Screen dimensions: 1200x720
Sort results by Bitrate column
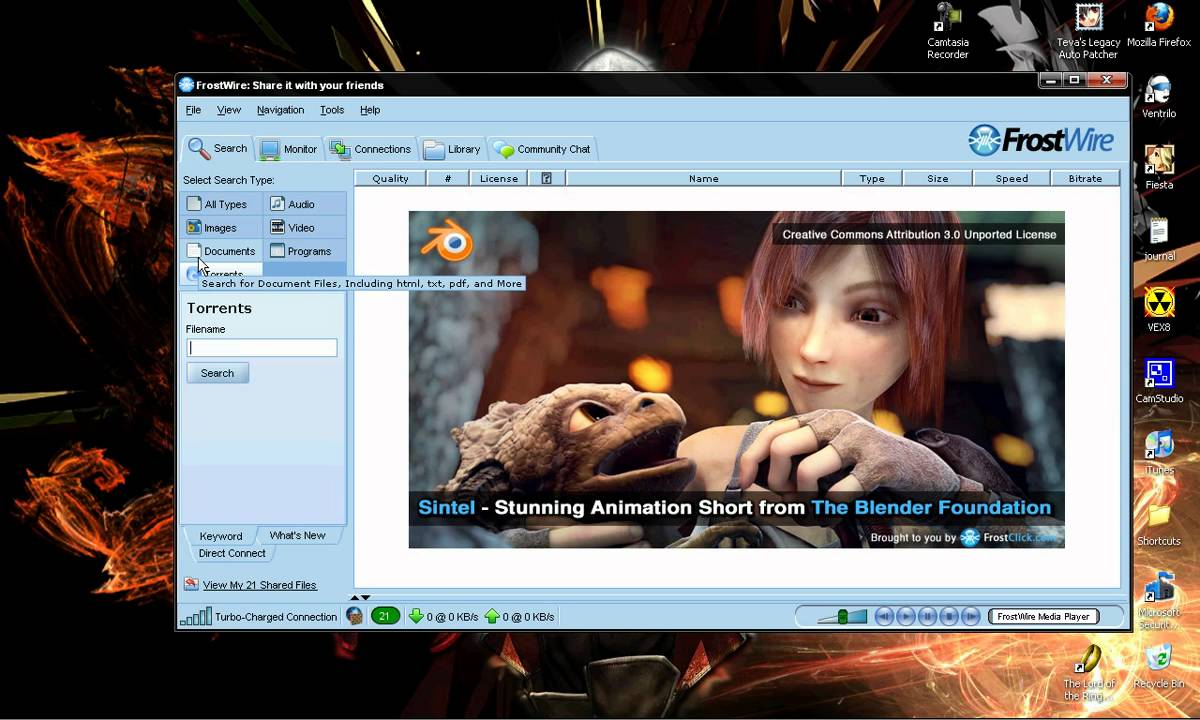point(1085,178)
